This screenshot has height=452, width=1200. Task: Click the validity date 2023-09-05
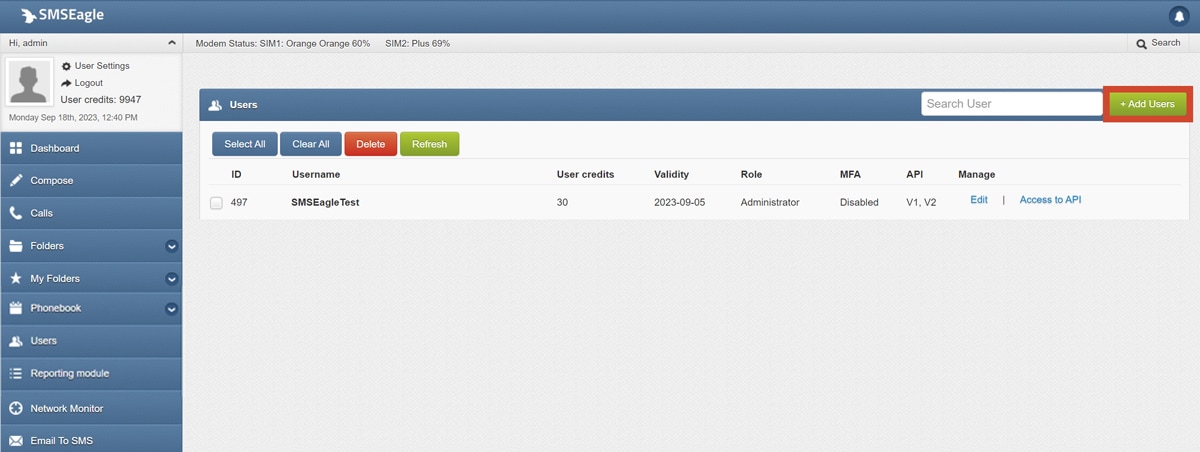tap(680, 202)
